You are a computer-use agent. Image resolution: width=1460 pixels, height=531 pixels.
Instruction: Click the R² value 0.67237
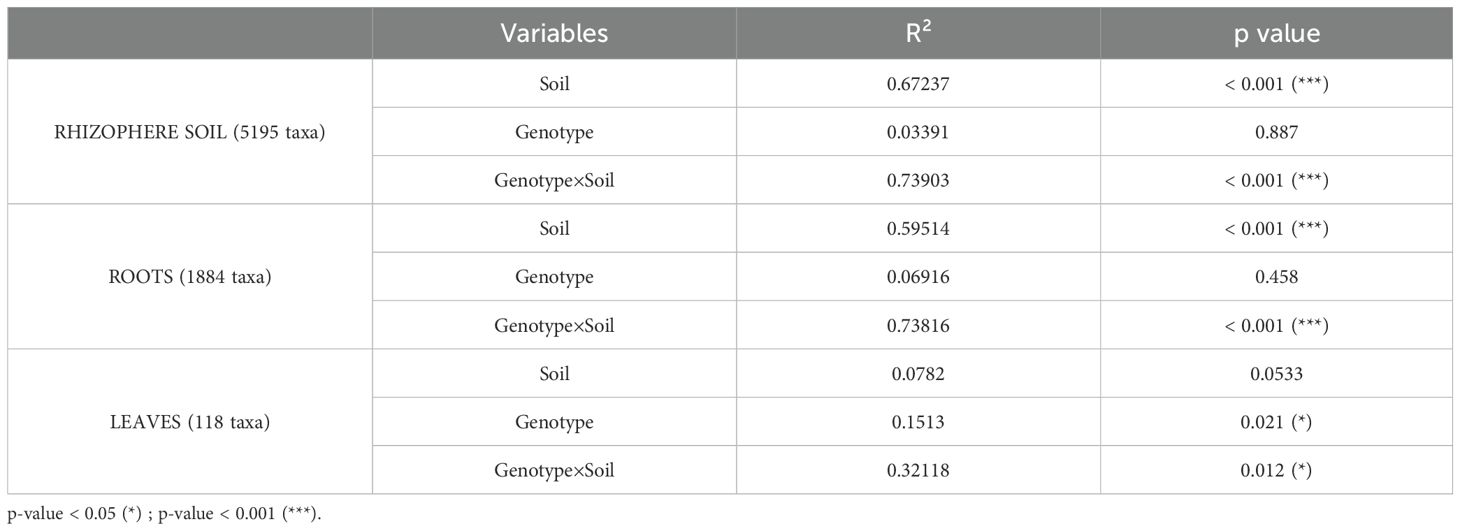point(918,84)
